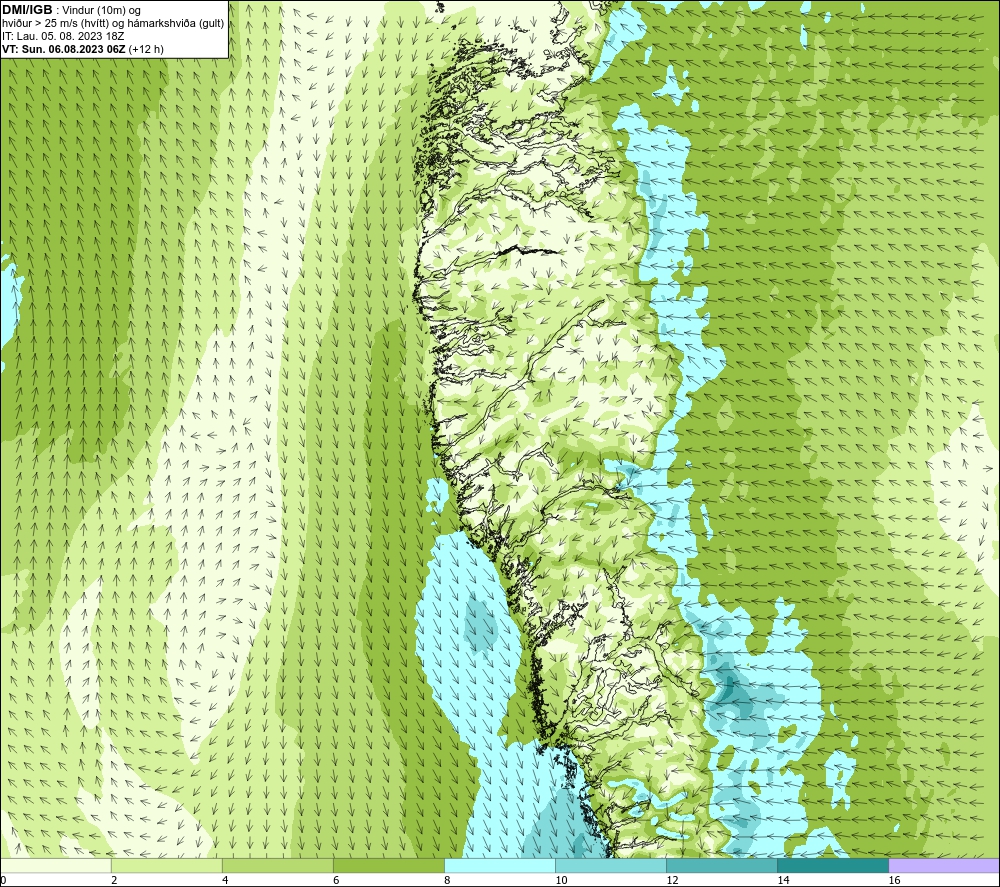The image size is (1000, 887).
Task: Click the 6–8 m/s green legend swatch
Action: (x=388, y=866)
